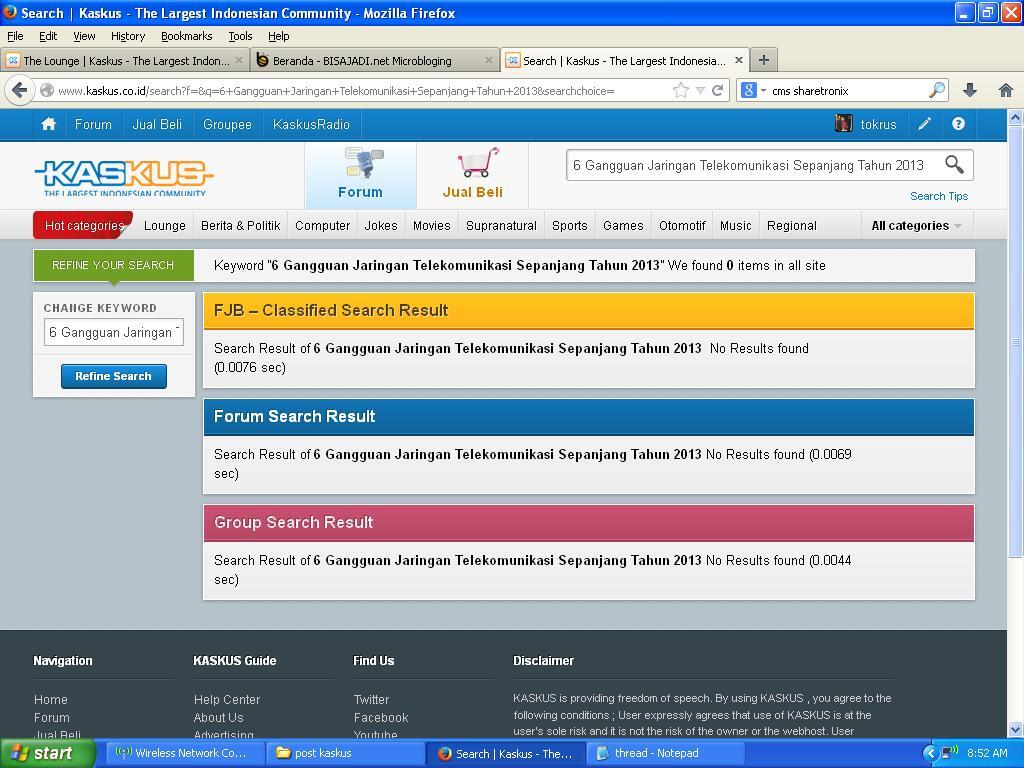The image size is (1024, 768).
Task: Open Wireless Network Connection taskbar item
Action: 183,753
